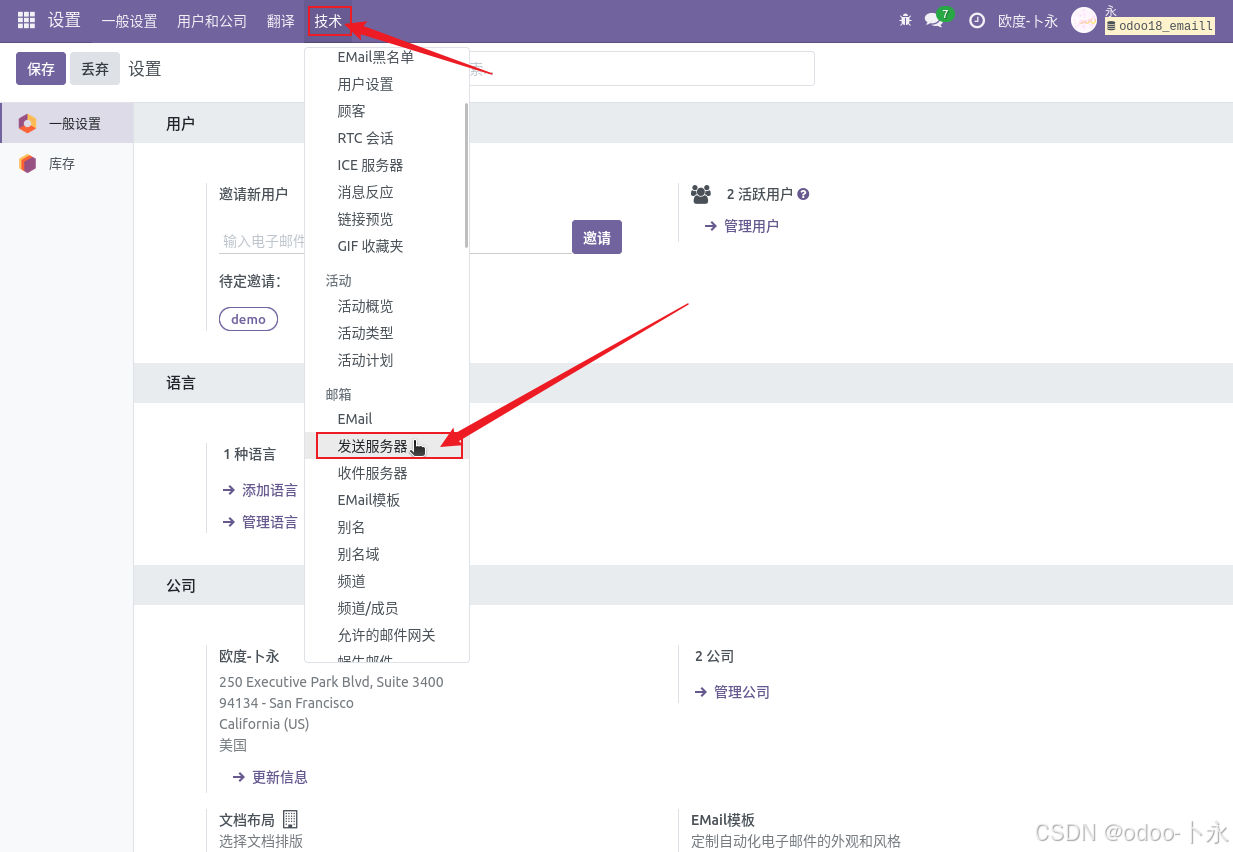Click the 添加语言 link
The height and width of the screenshot is (852, 1233).
point(270,490)
